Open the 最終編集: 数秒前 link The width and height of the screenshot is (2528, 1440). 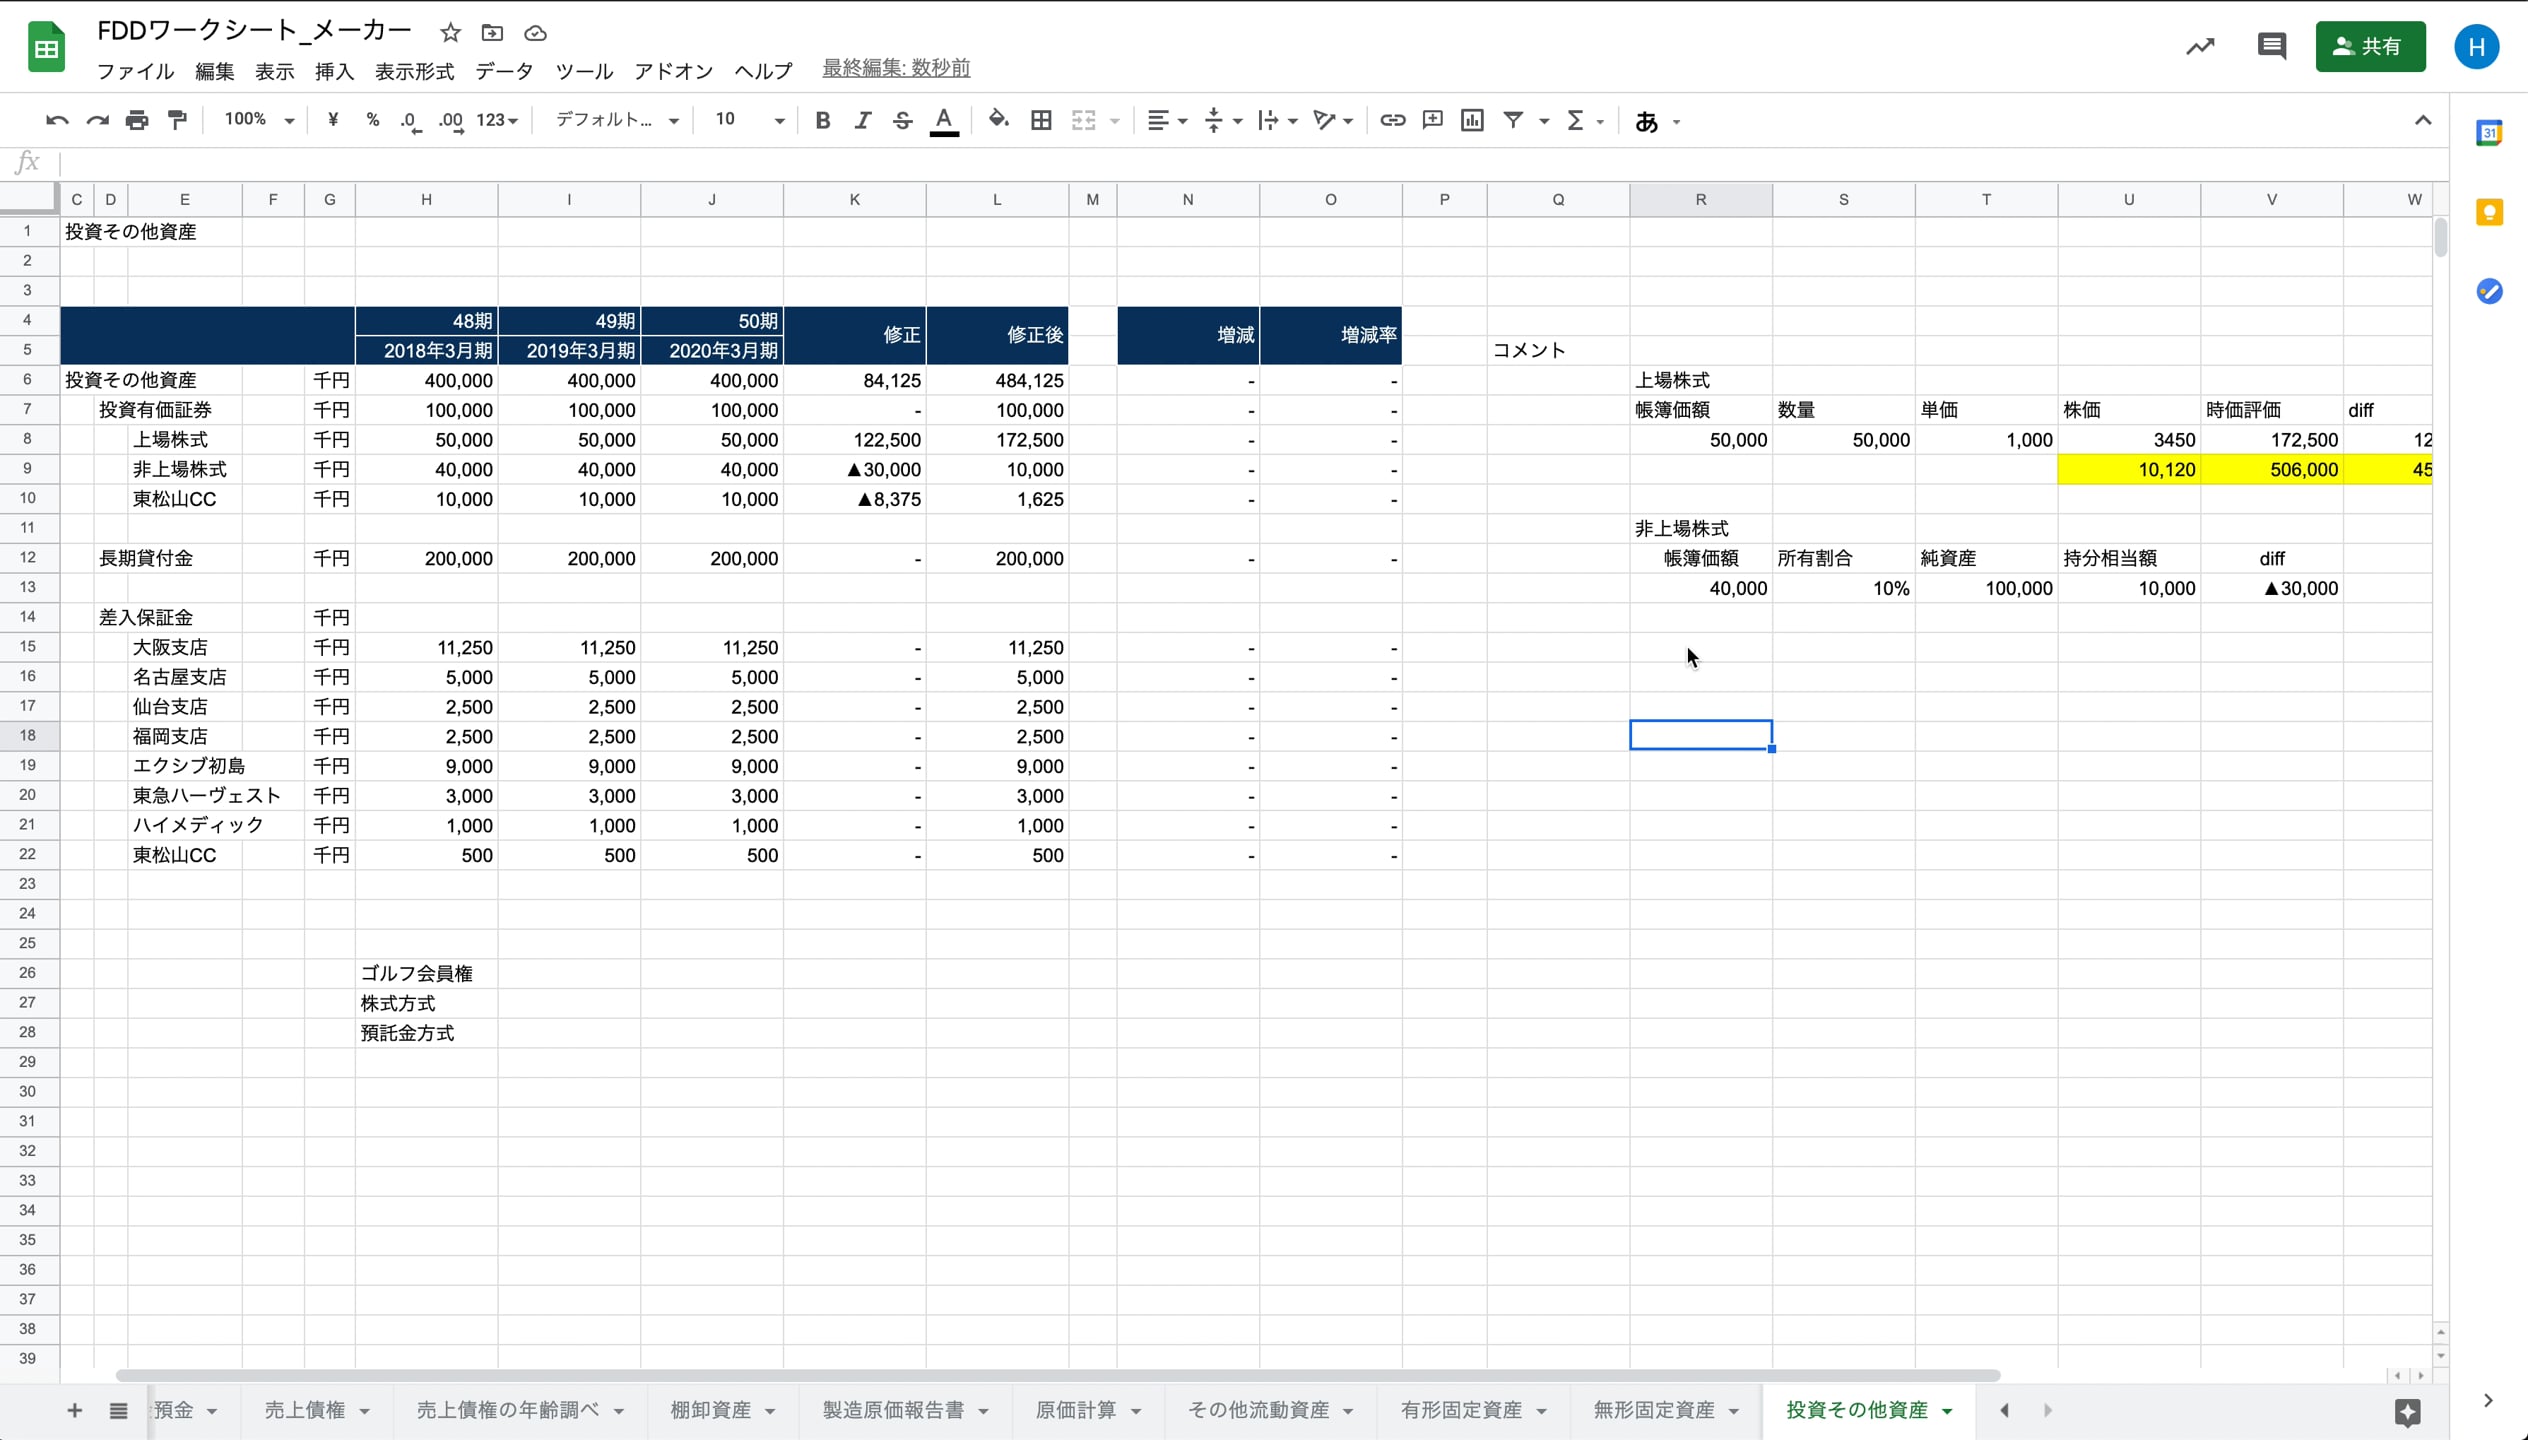(895, 68)
